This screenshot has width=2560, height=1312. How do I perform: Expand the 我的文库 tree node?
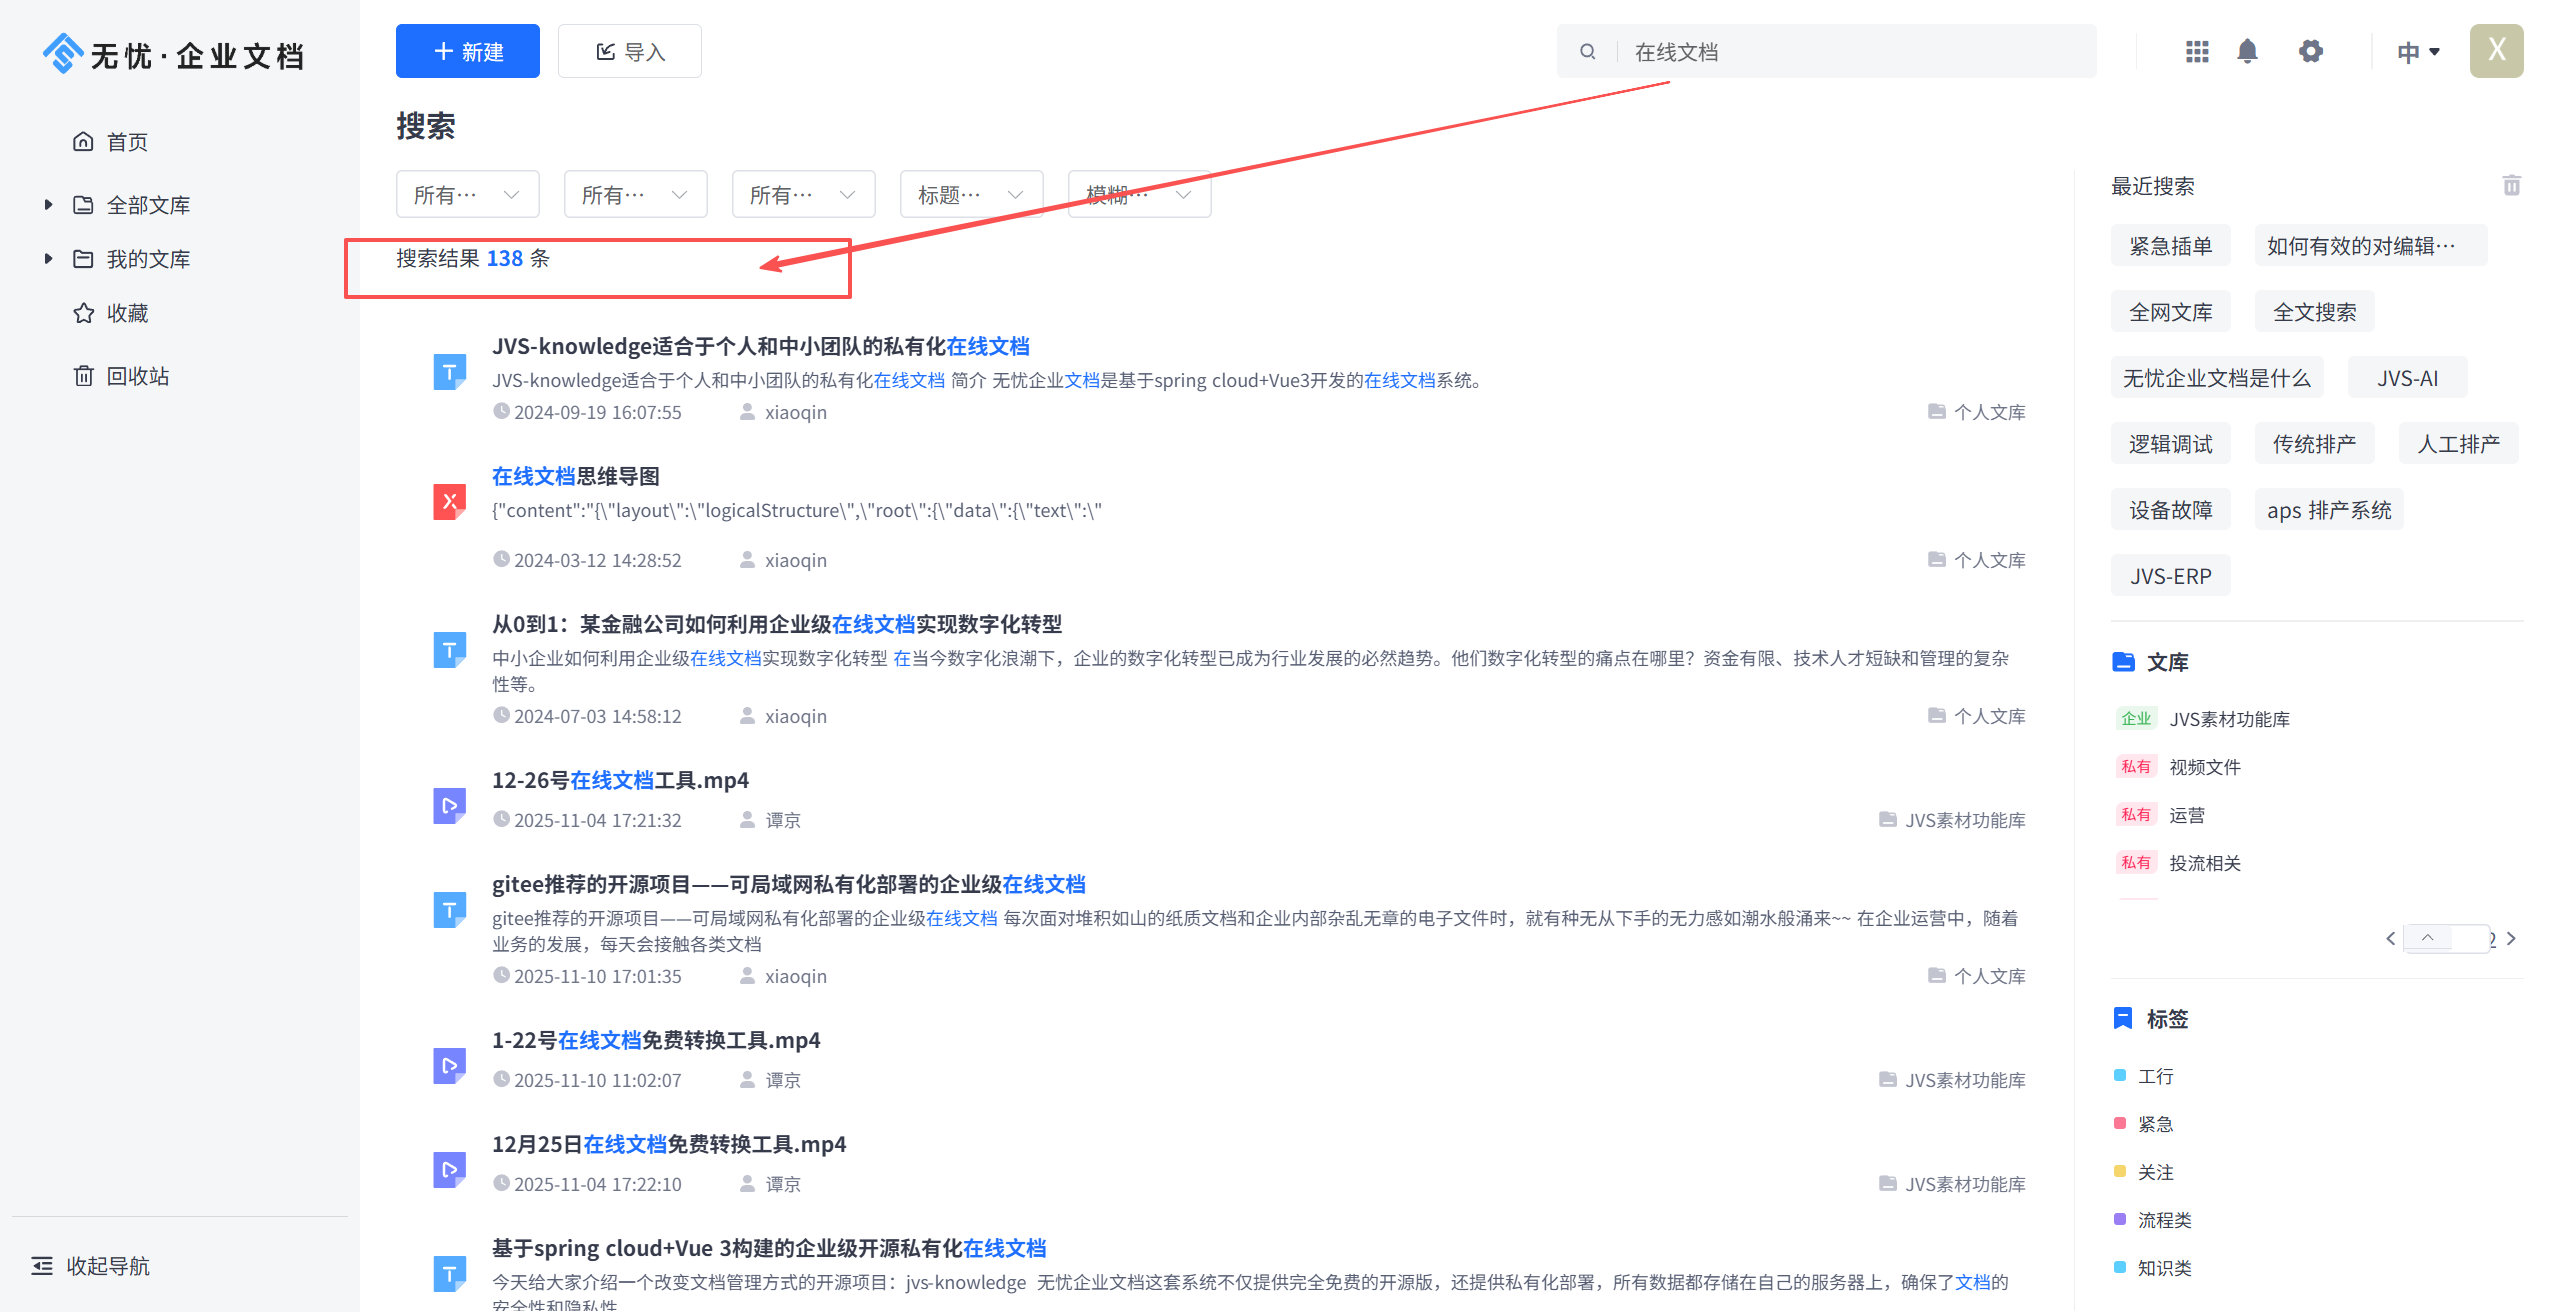point(48,259)
